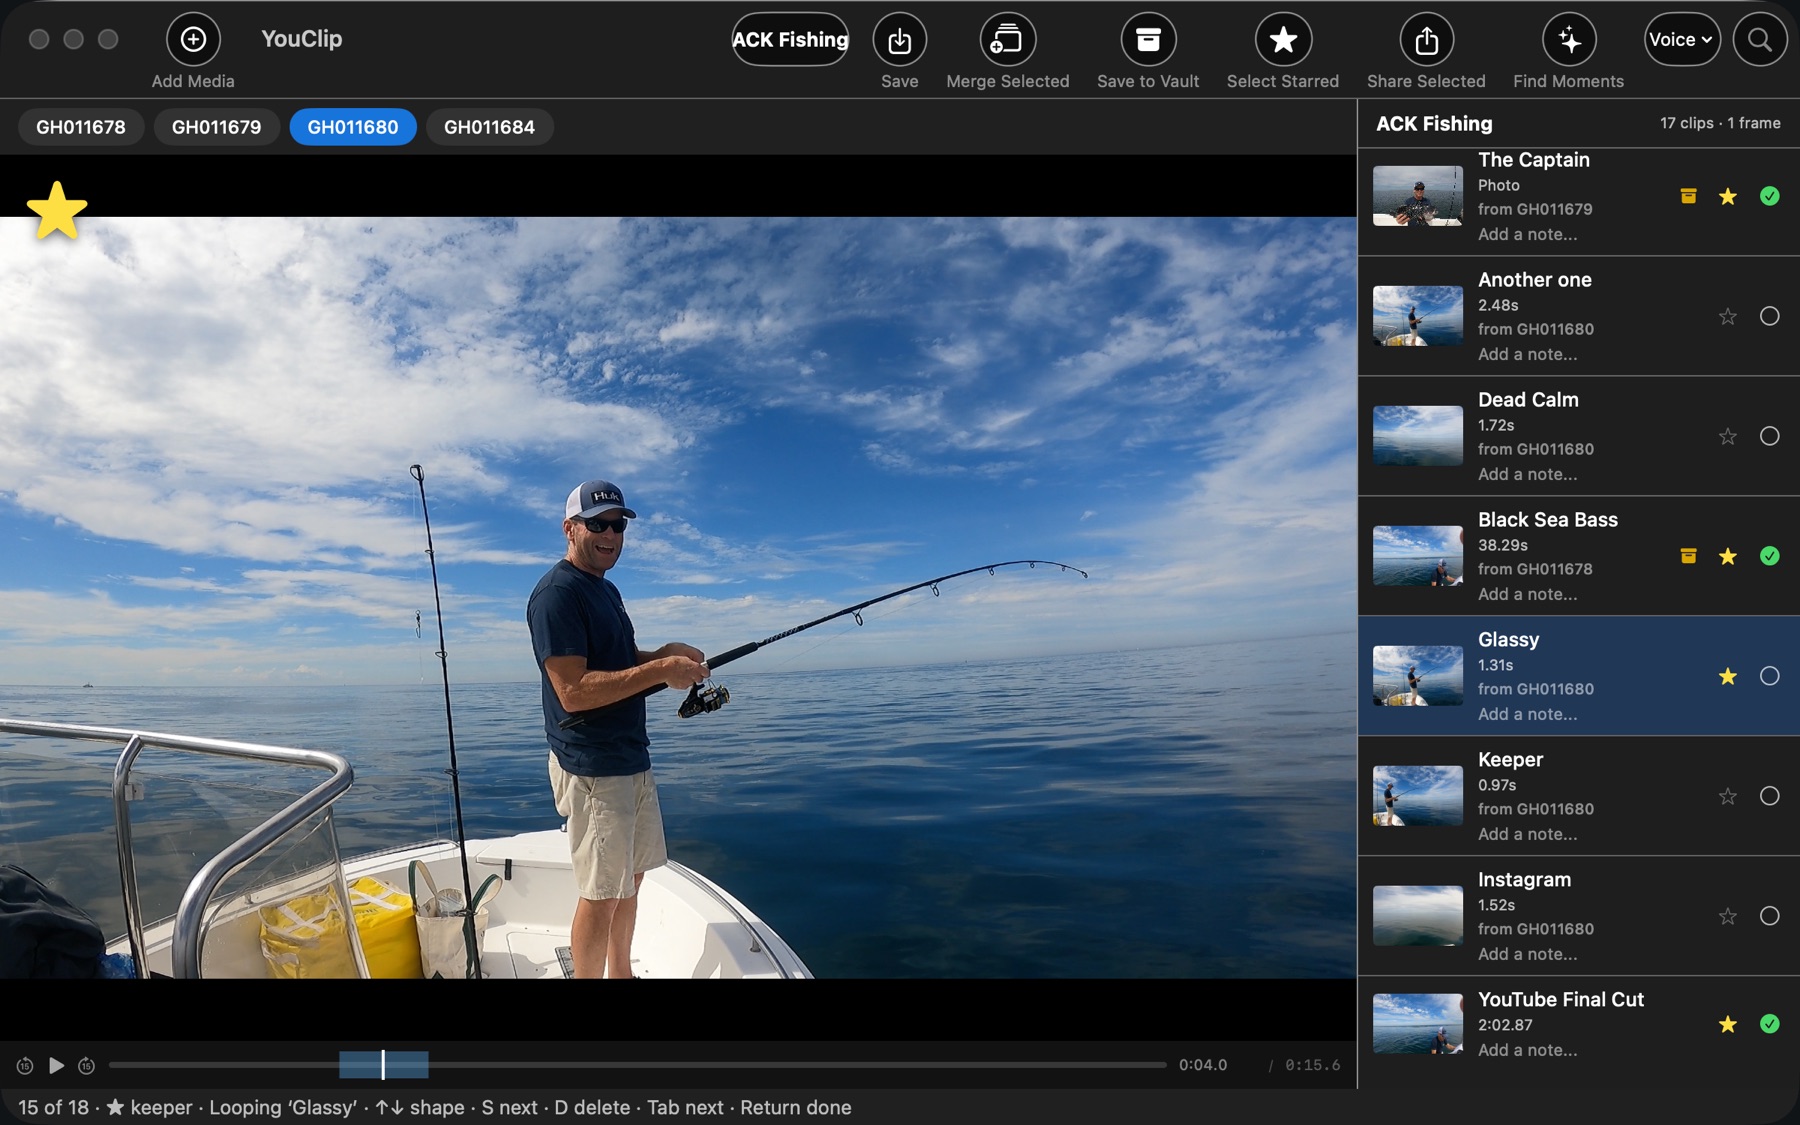The width and height of the screenshot is (1800, 1125).
Task: Click the Share Selected icon
Action: (1426, 39)
